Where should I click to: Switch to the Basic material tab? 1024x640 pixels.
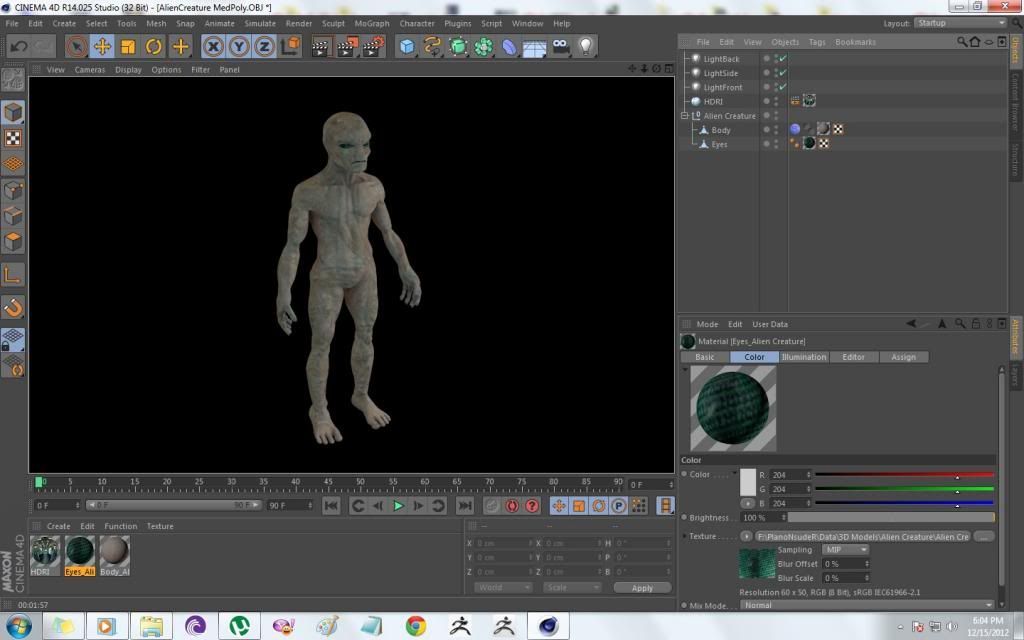point(705,357)
